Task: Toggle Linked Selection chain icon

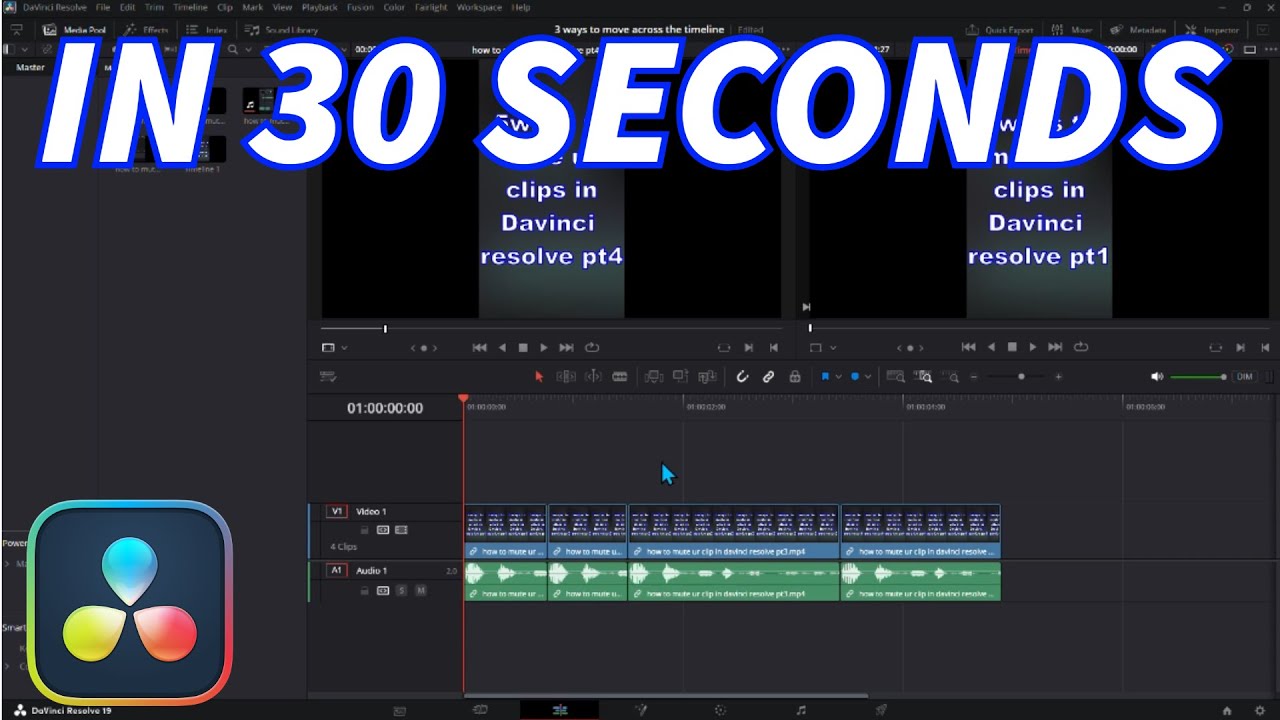Action: pos(768,377)
